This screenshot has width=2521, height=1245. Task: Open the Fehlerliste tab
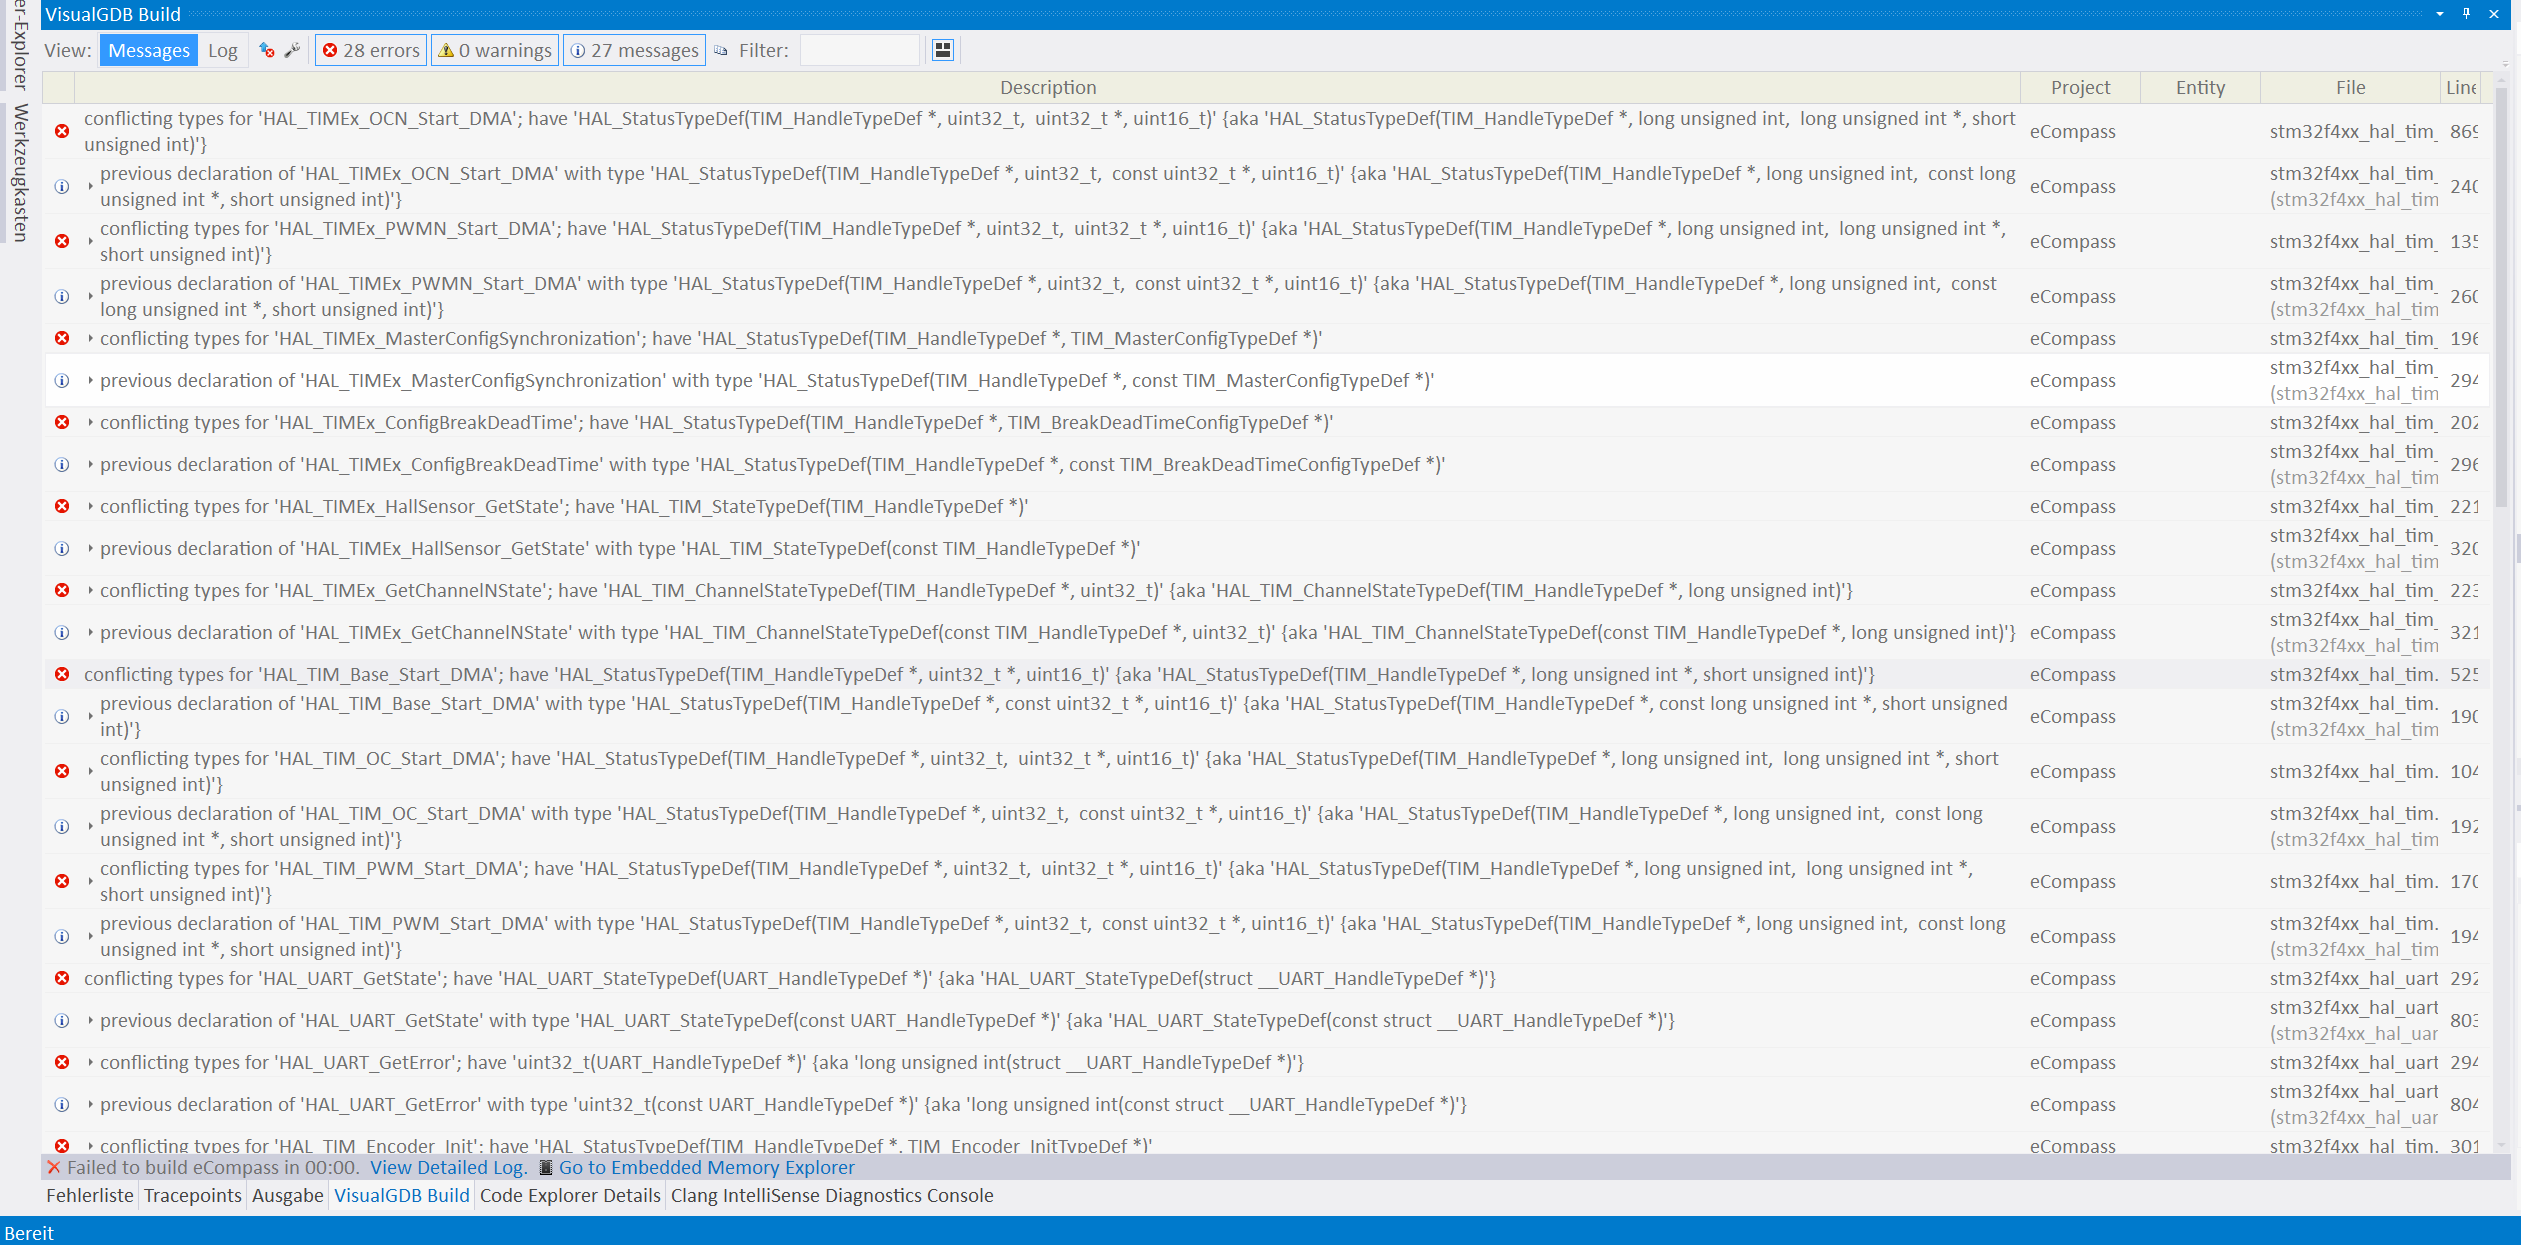(89, 1195)
